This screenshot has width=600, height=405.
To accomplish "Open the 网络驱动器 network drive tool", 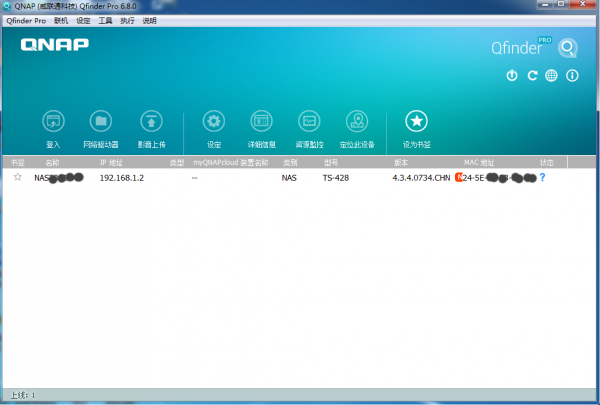I will [x=100, y=122].
